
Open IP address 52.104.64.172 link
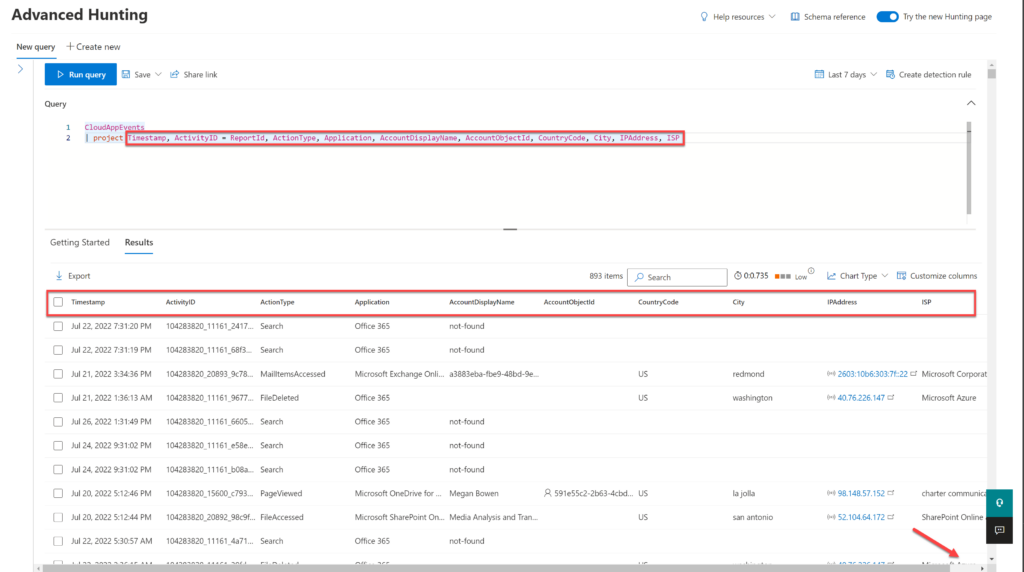coord(861,517)
